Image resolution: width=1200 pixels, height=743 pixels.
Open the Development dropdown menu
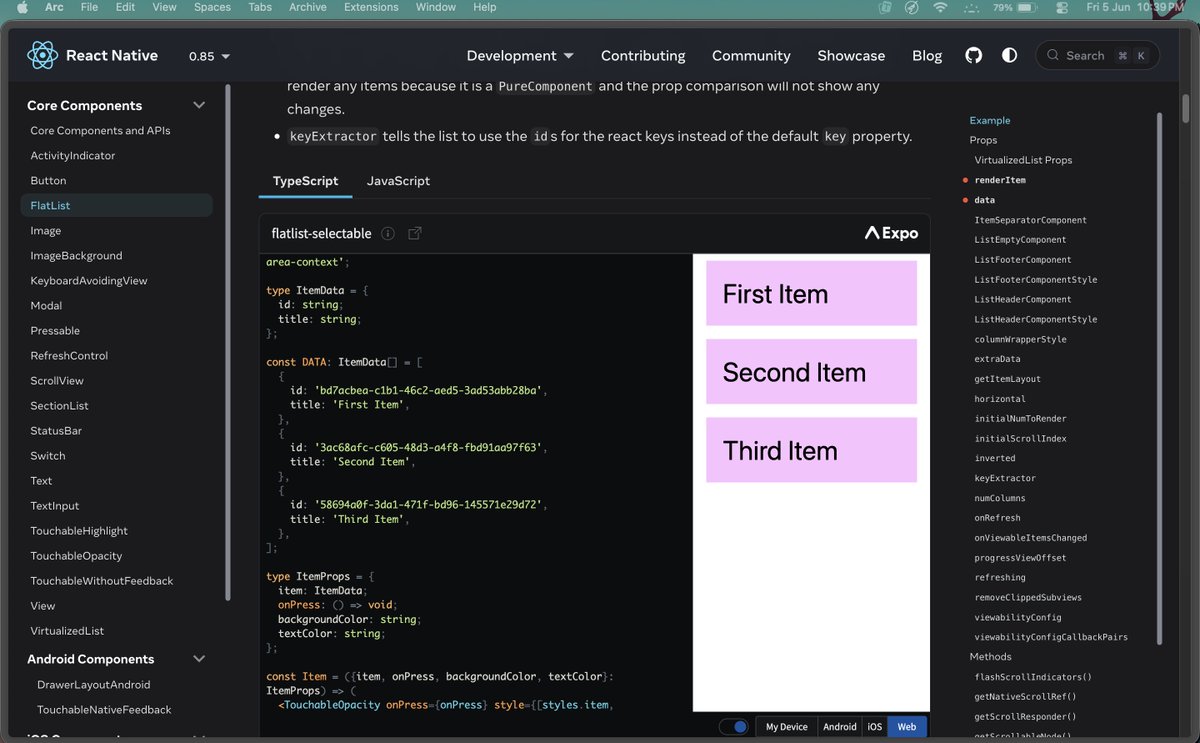point(520,56)
